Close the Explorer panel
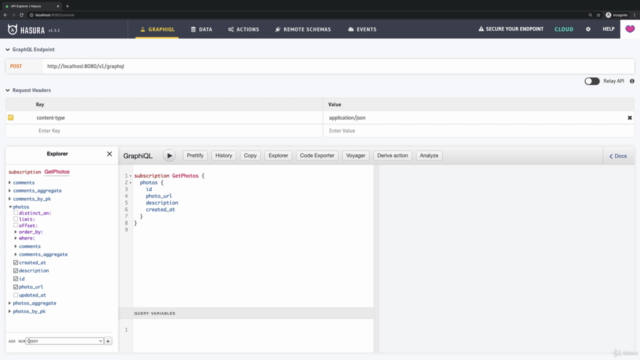Viewport: 640px width, 360px height. pos(109,154)
